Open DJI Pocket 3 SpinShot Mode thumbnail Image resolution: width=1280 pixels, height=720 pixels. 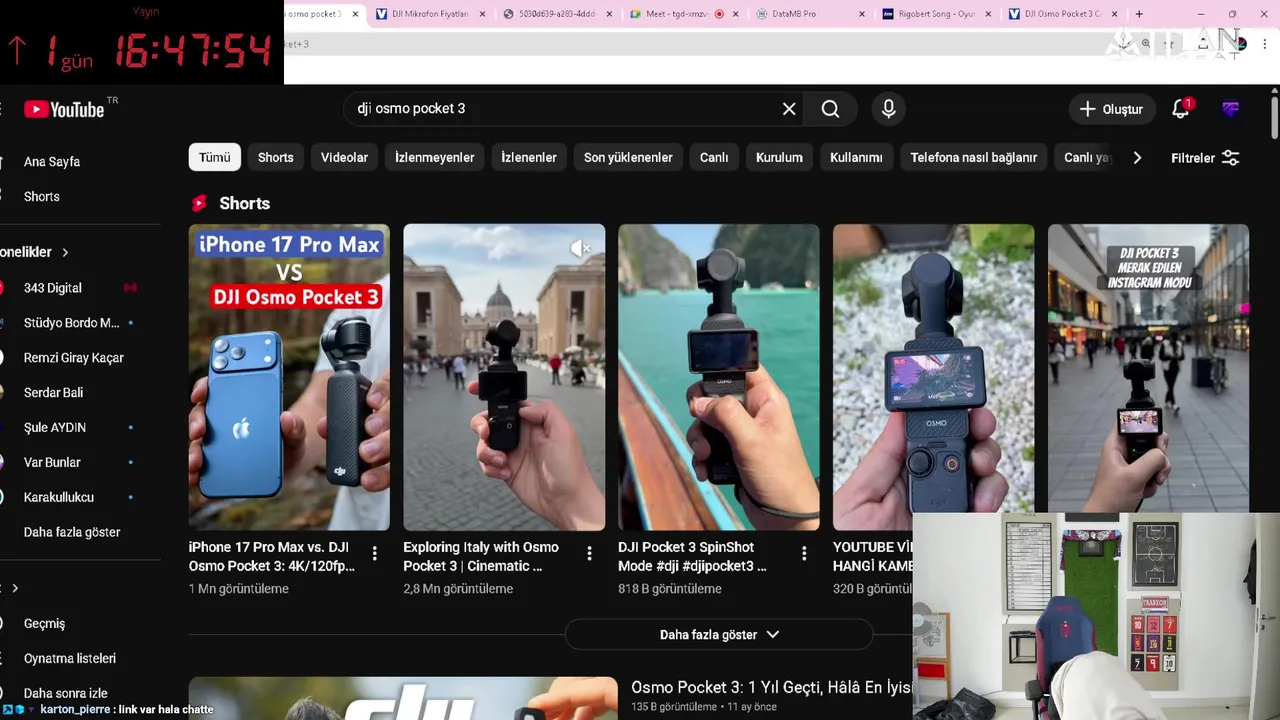(x=719, y=377)
